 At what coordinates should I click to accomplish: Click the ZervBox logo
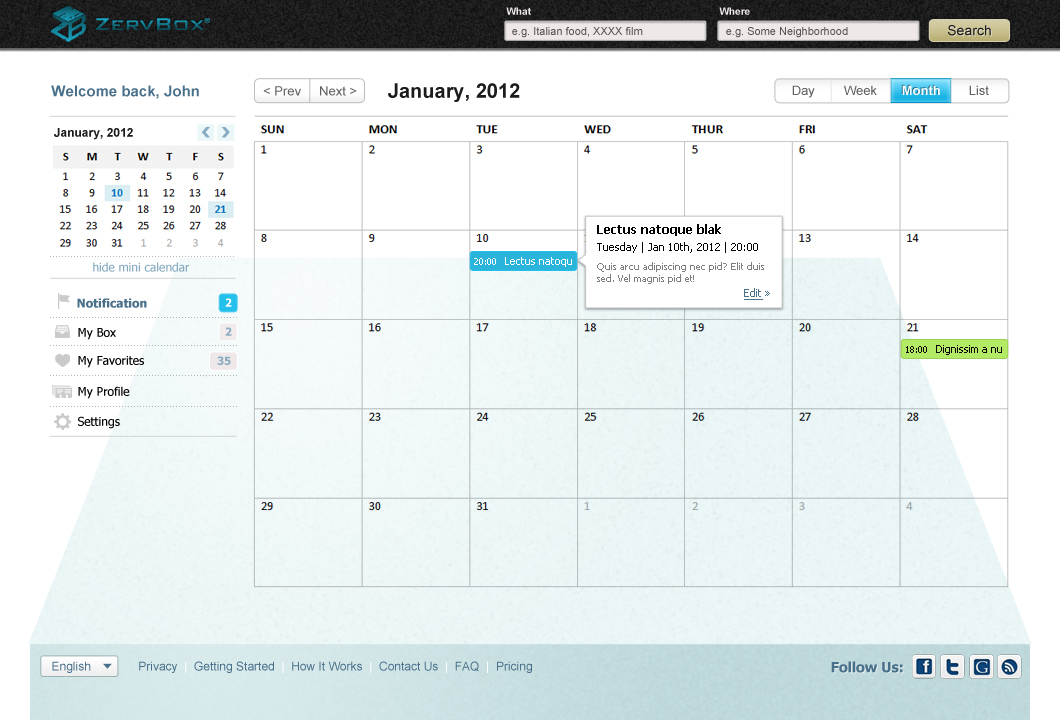pos(130,24)
